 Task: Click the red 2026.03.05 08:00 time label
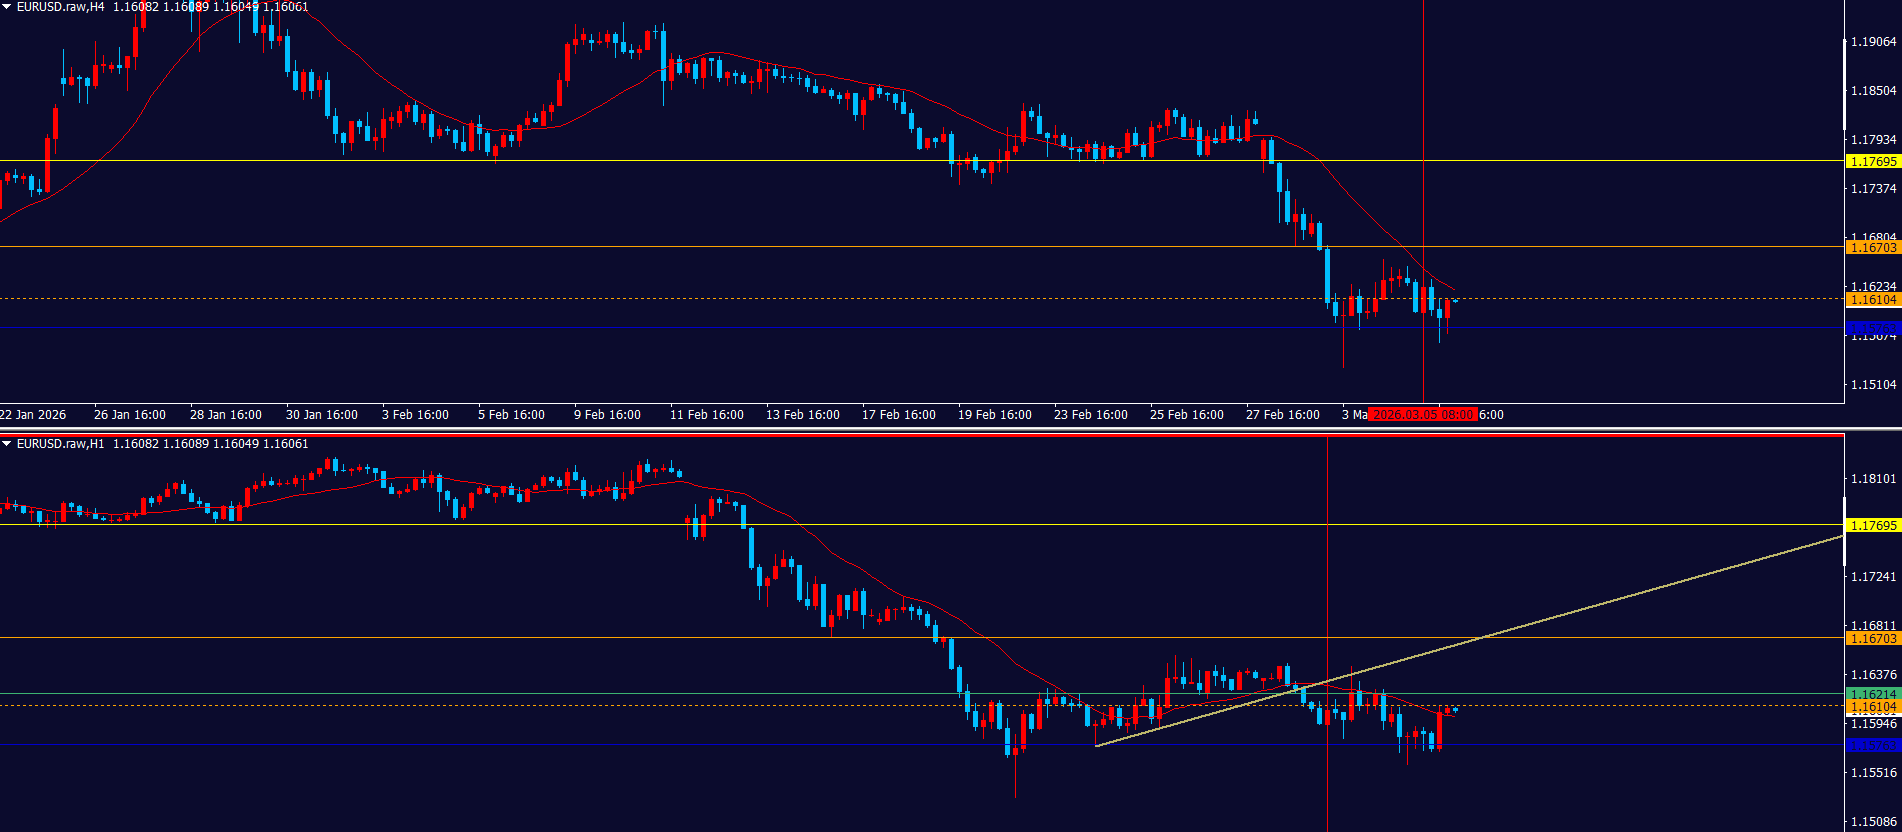coord(1421,415)
